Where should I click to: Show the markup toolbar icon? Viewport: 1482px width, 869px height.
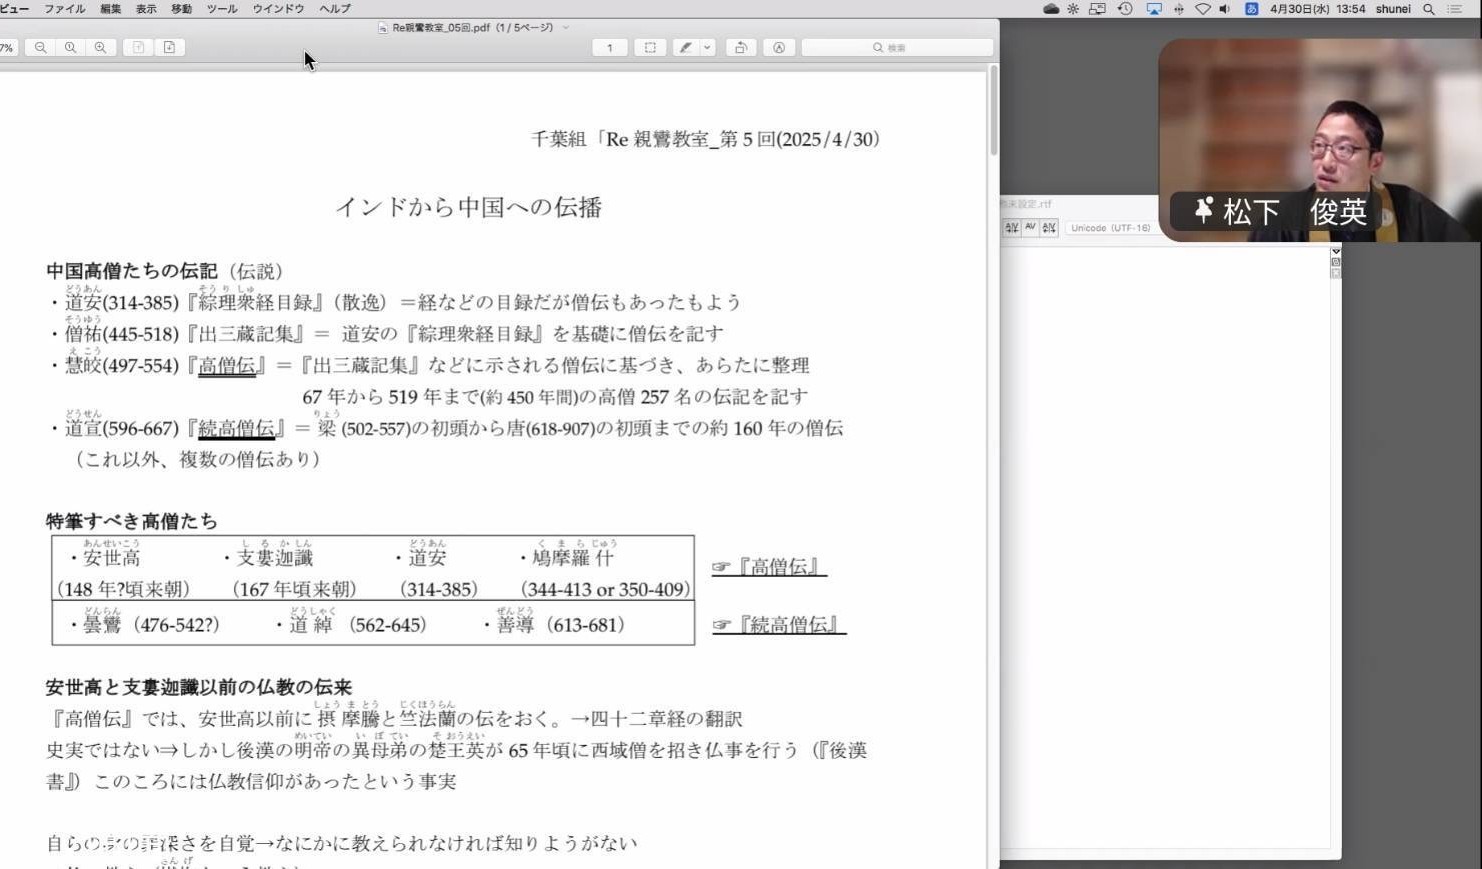pos(778,47)
